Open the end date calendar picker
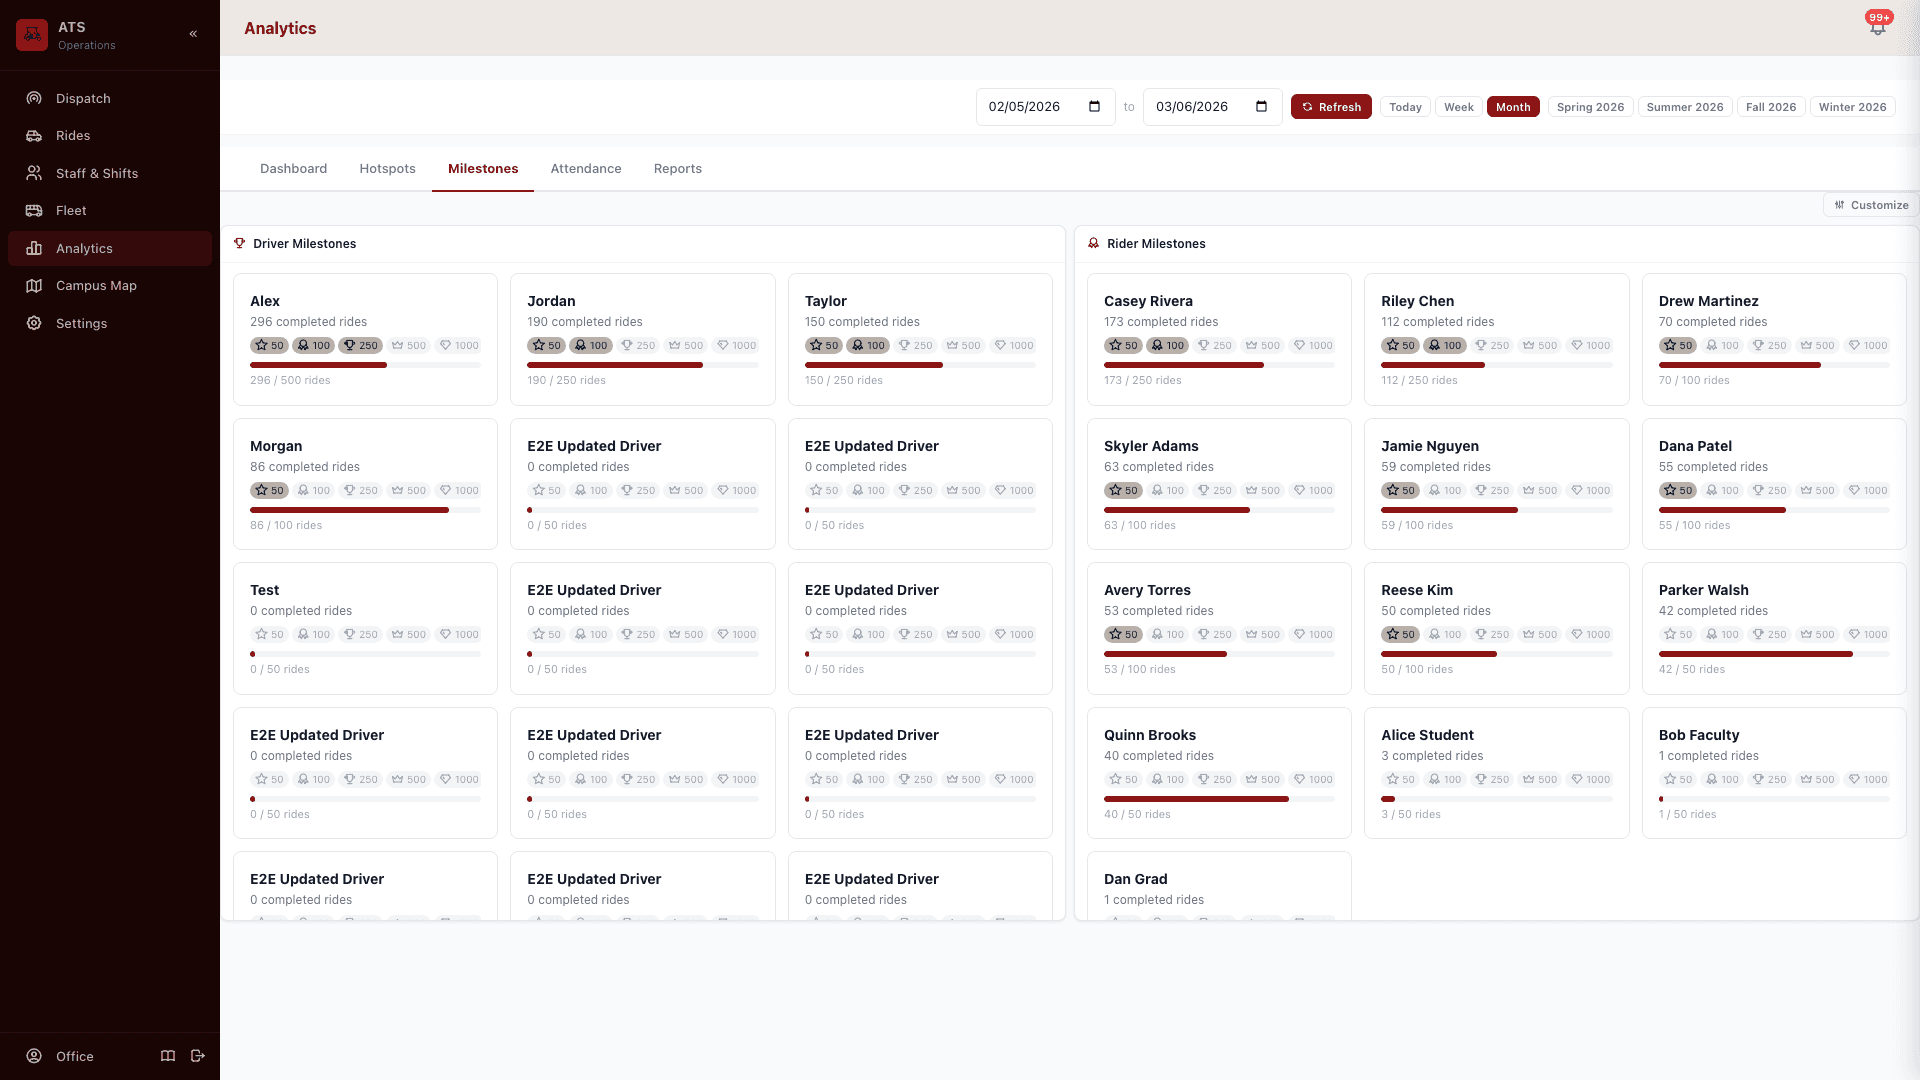The height and width of the screenshot is (1080, 1920). (x=1261, y=106)
